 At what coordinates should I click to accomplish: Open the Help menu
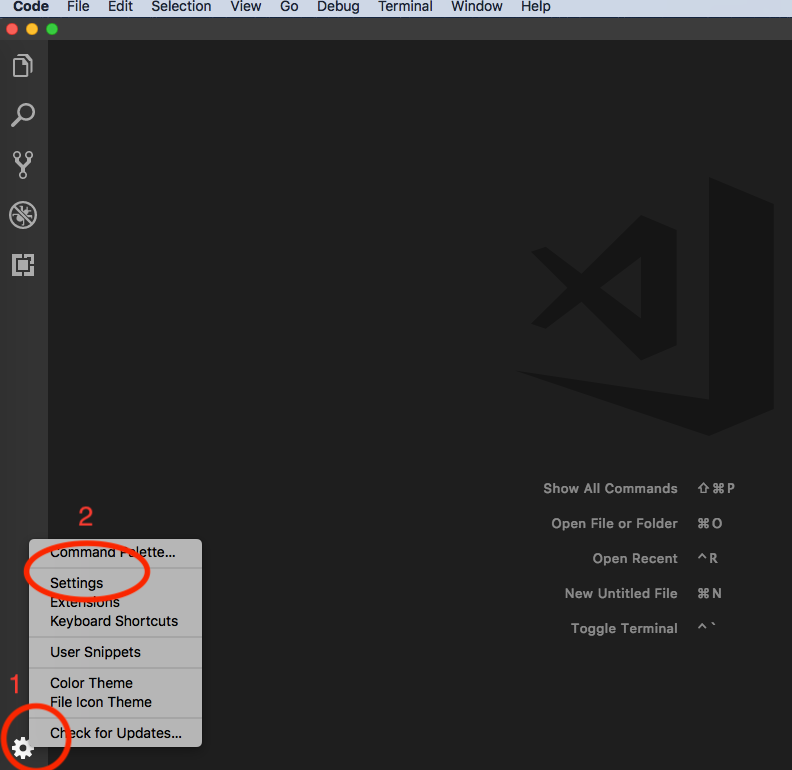(x=535, y=7)
